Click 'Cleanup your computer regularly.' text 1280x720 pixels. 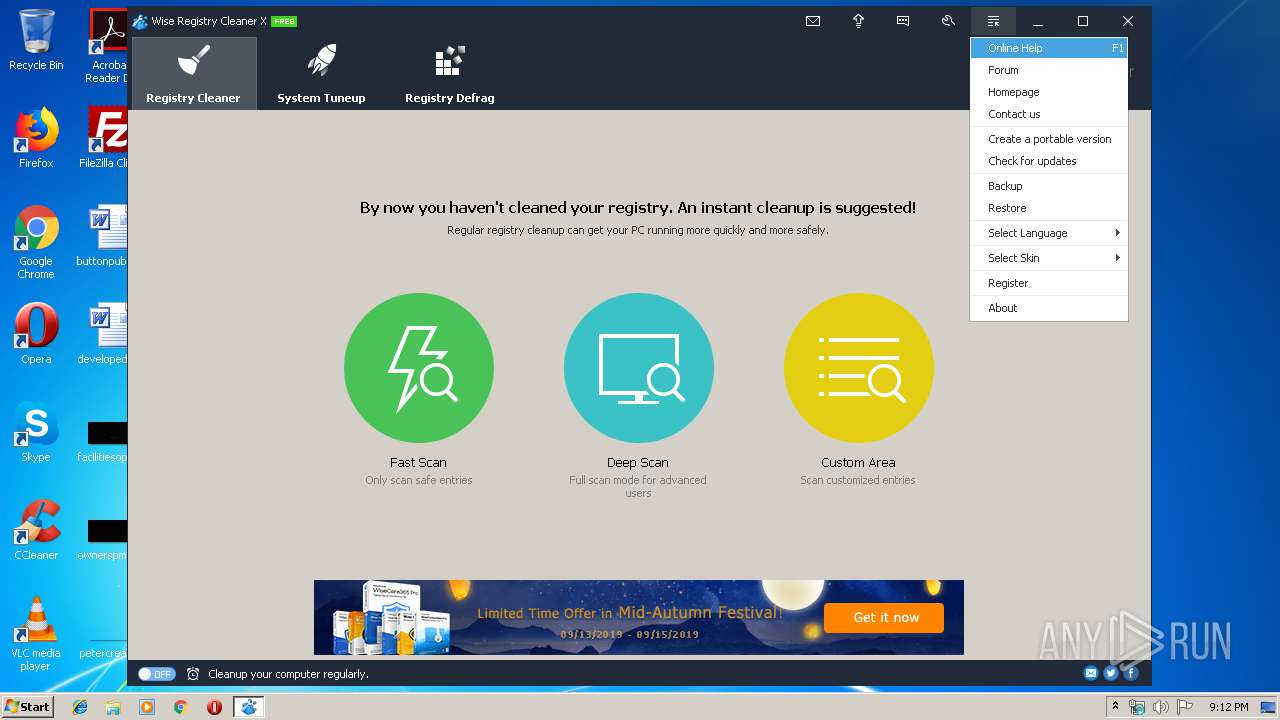click(288, 674)
